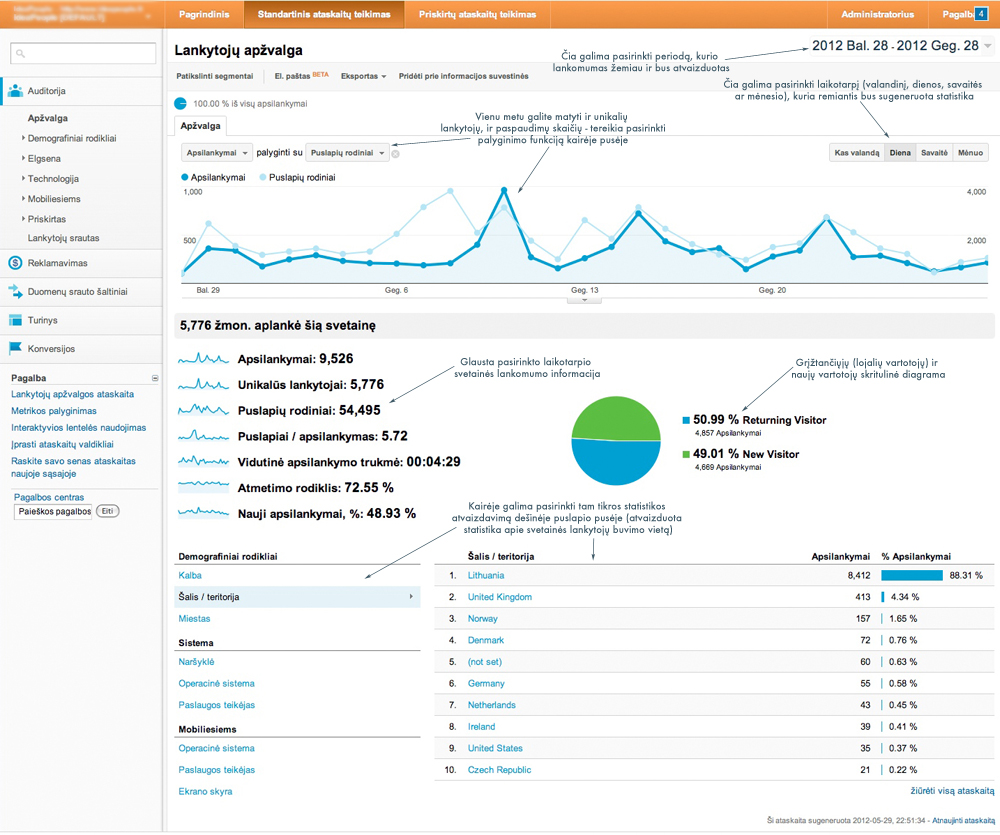Select the Šalis / teritorija dimension row
The image size is (1000, 835).
(x=297, y=598)
